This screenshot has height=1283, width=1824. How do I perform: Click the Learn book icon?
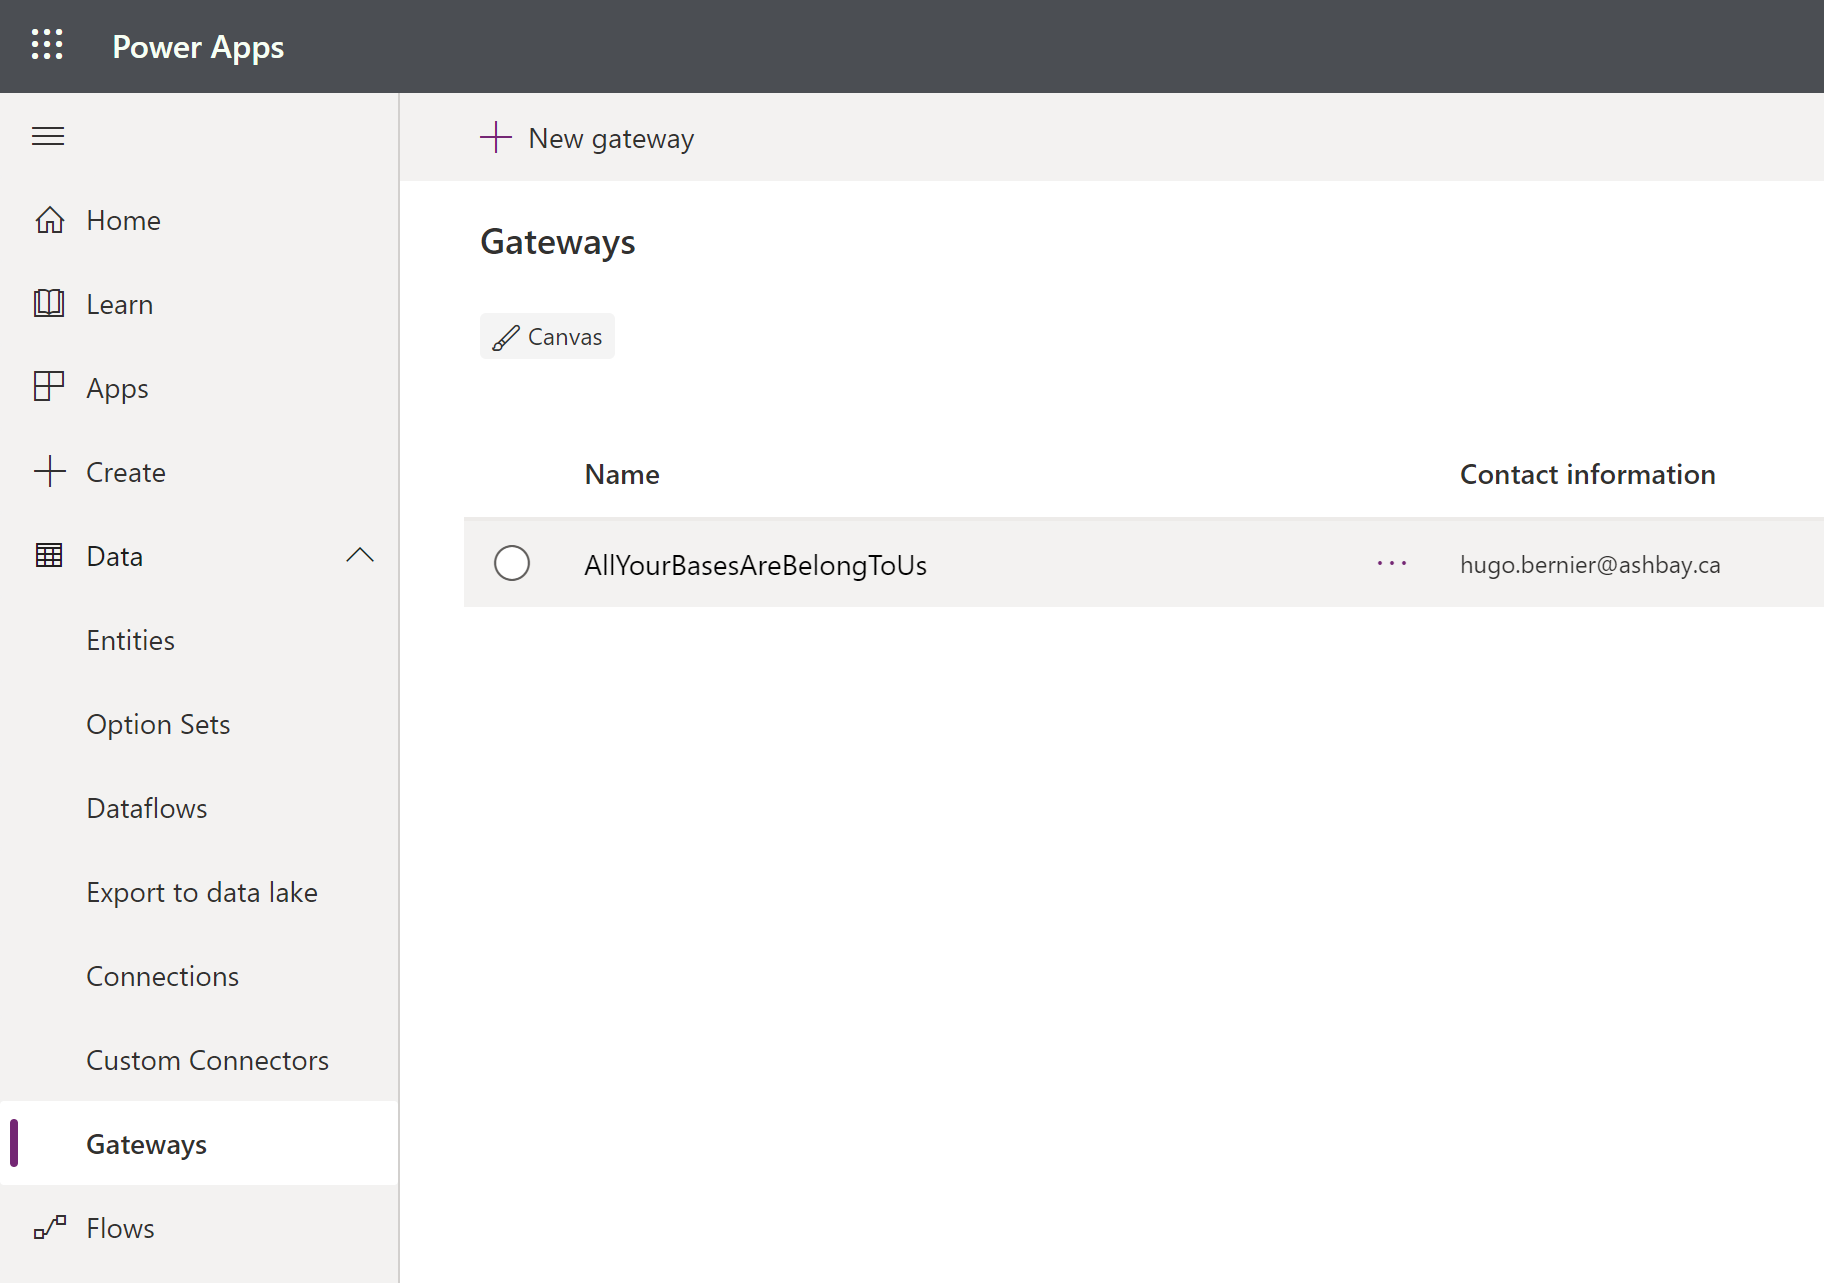pos(49,303)
